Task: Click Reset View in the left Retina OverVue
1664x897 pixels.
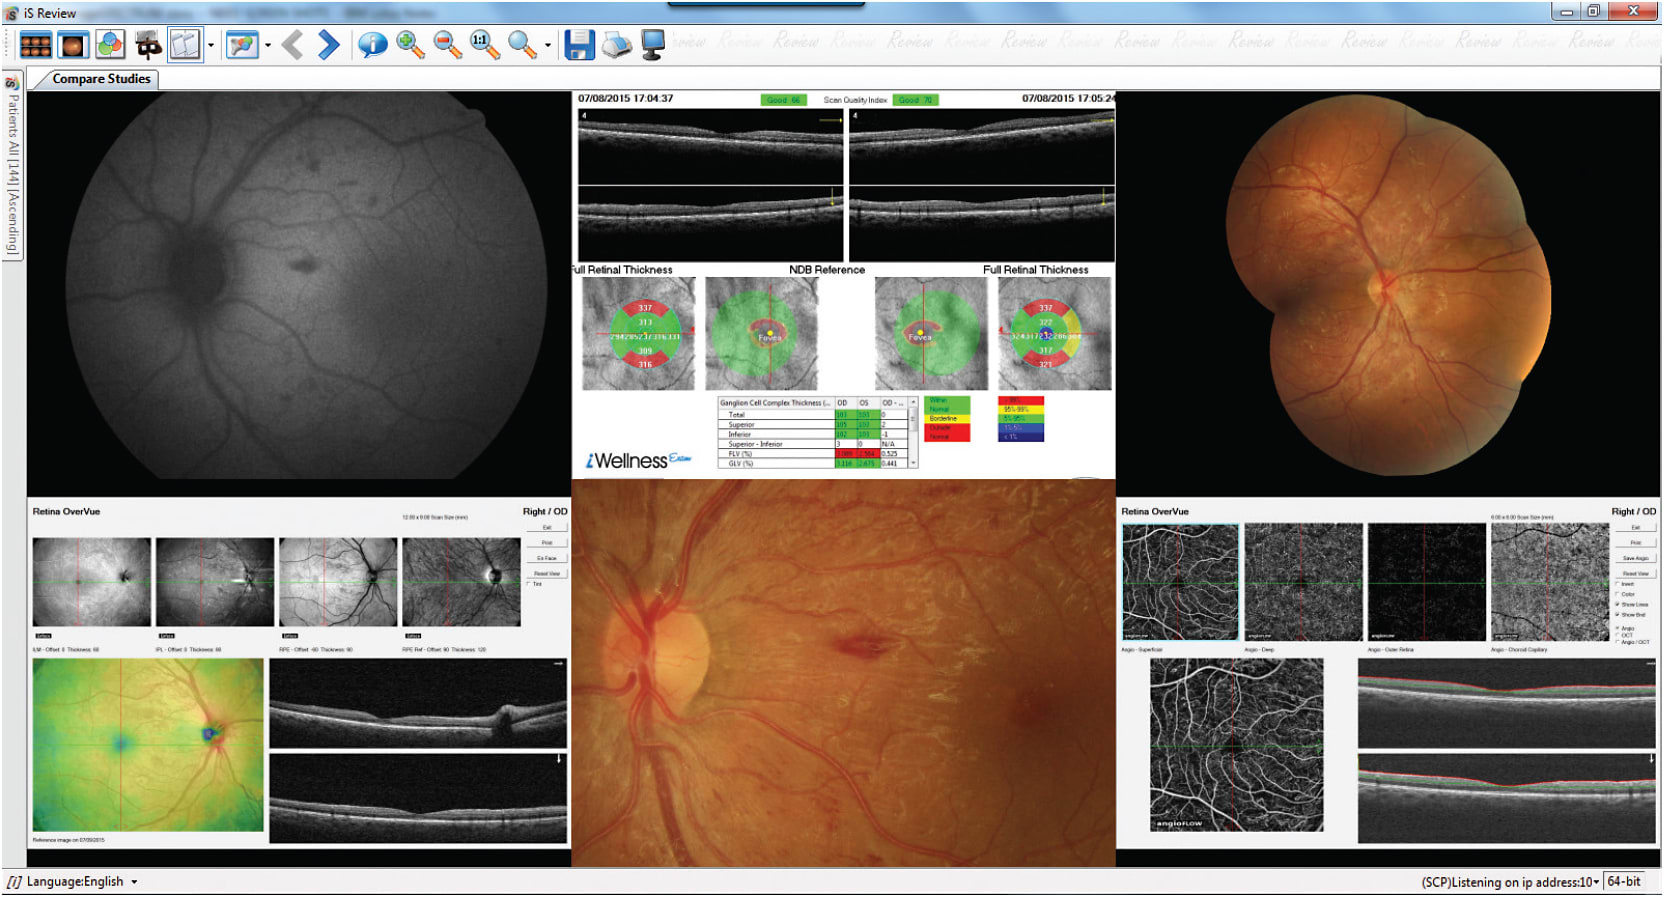Action: click(547, 574)
